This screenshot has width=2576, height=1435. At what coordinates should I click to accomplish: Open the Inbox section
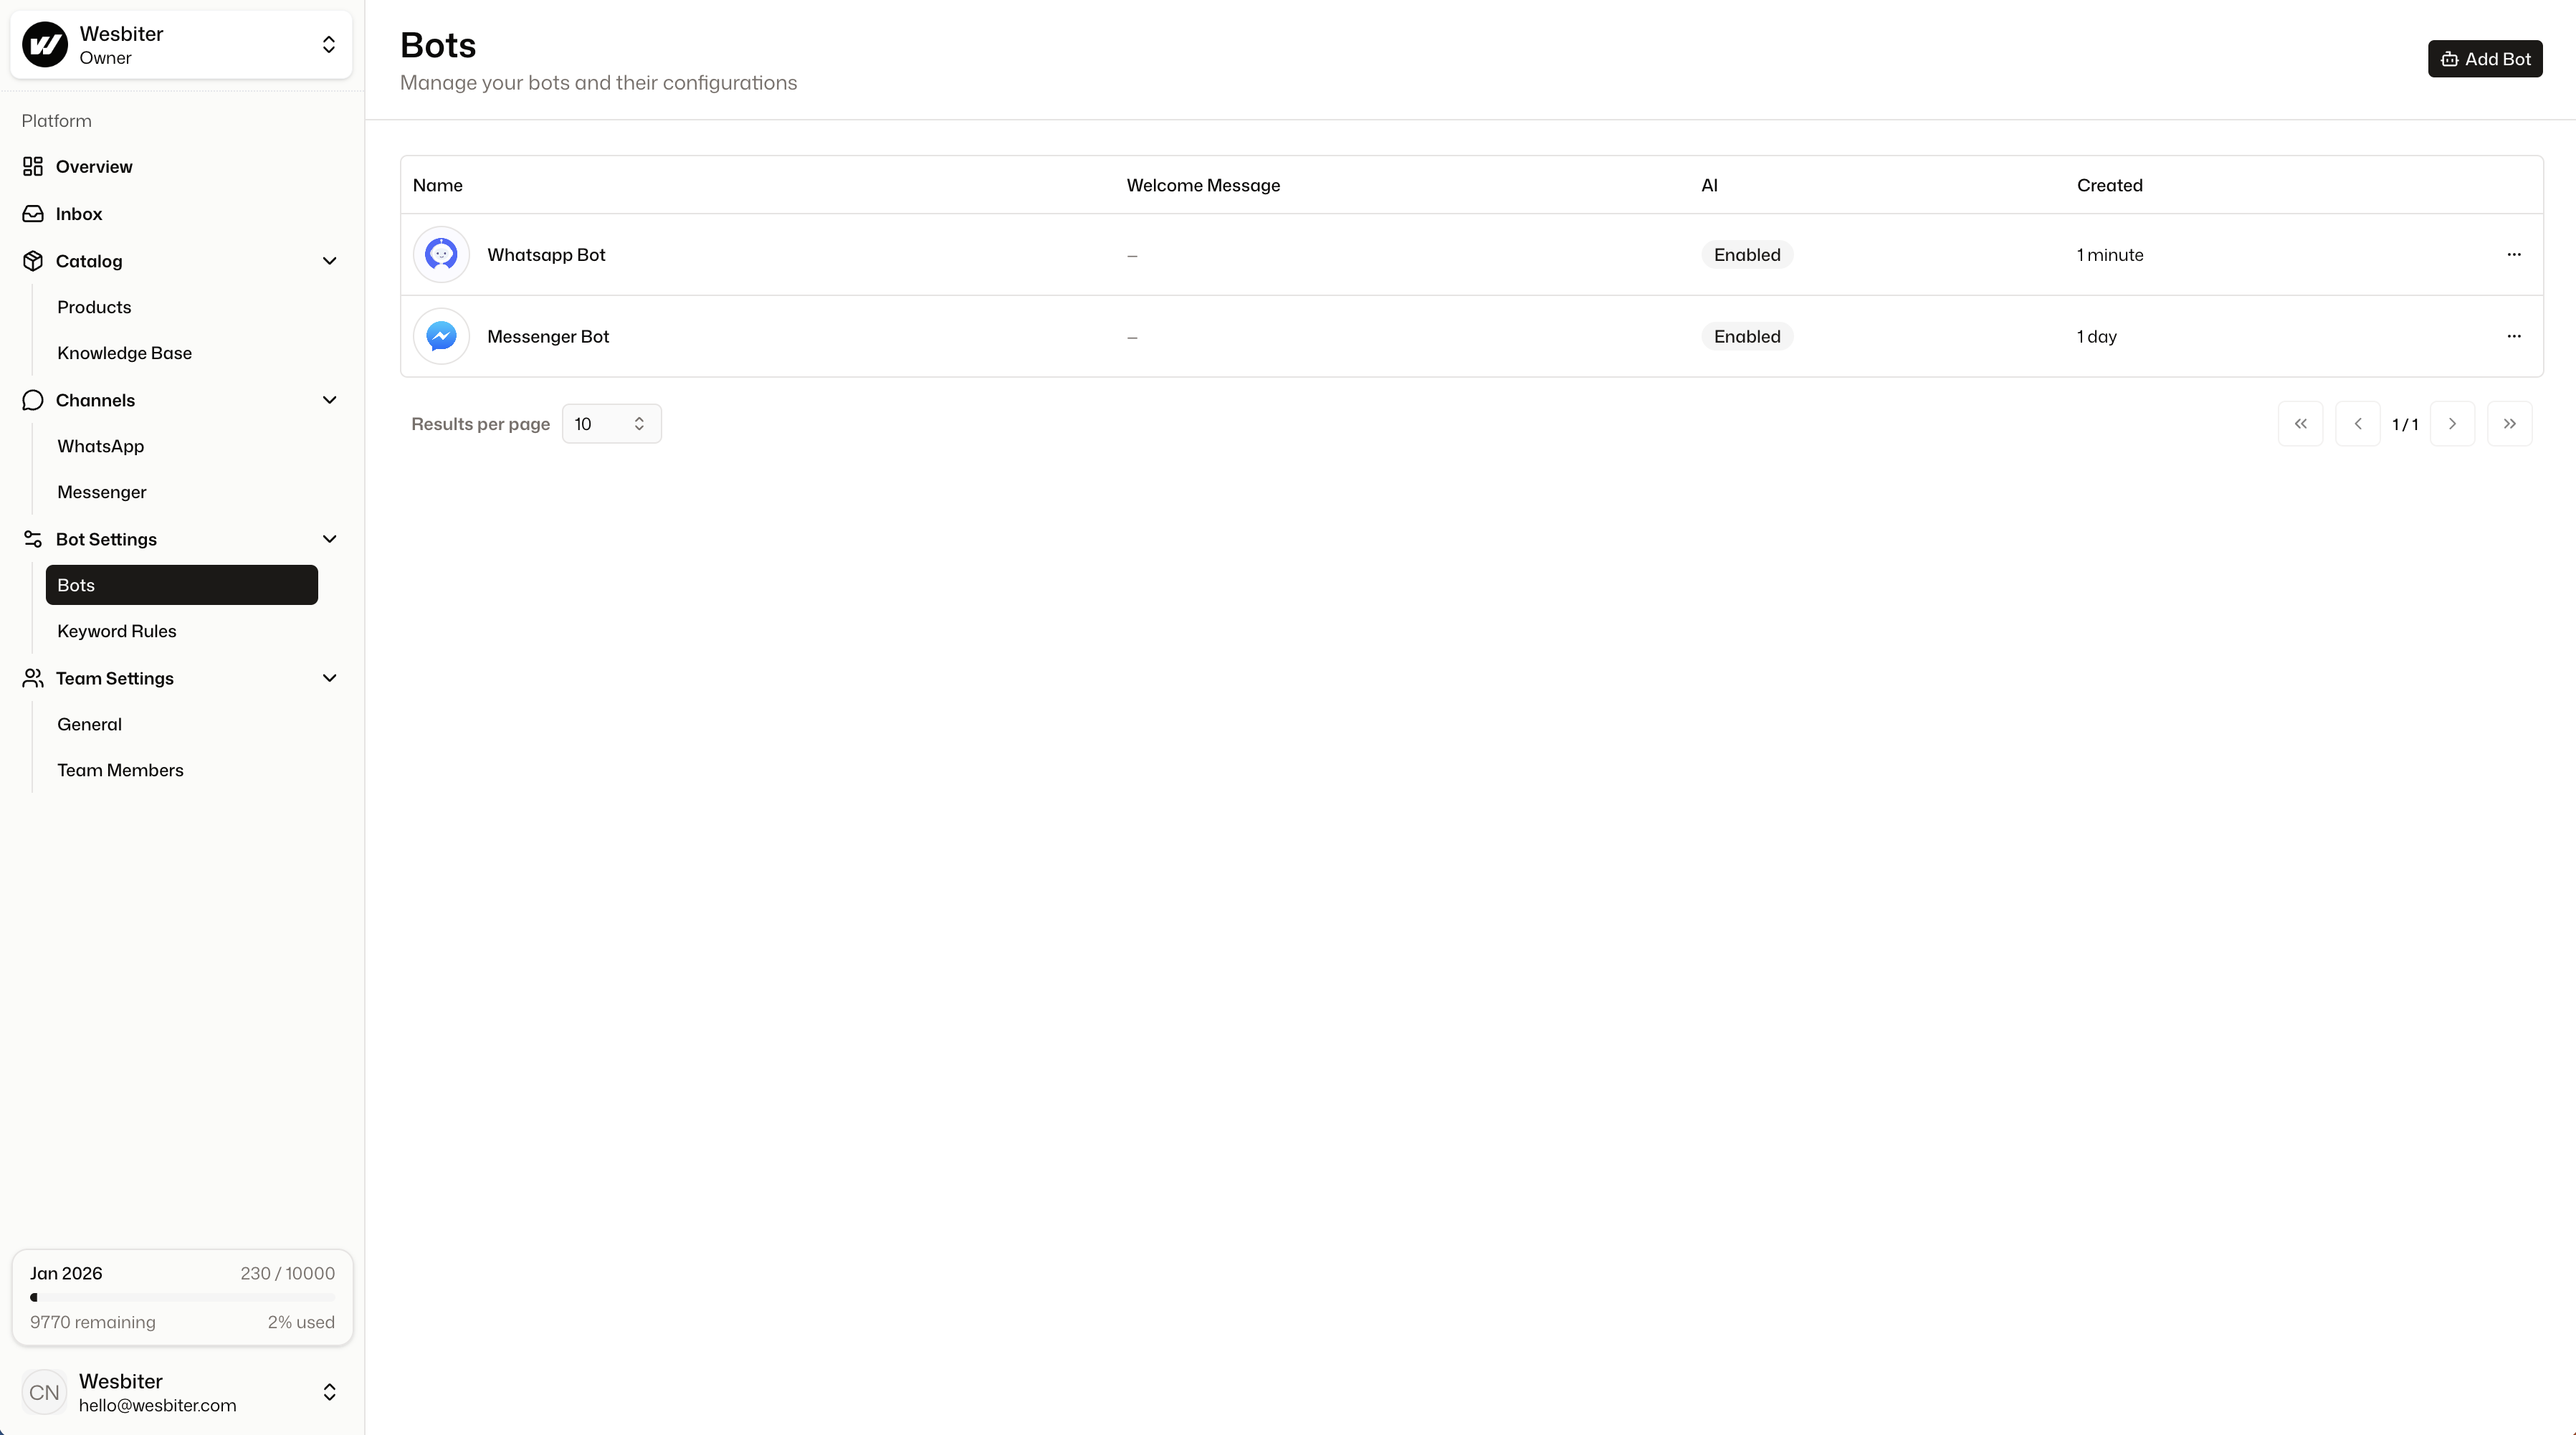[80, 213]
